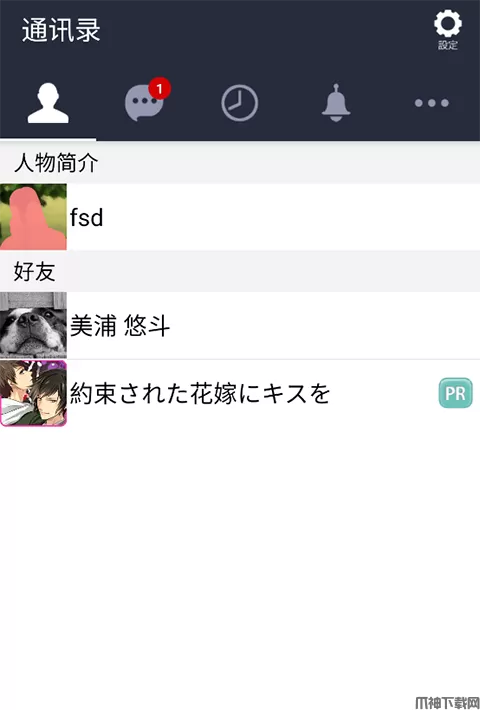Open the notifications bell tab

point(336,103)
